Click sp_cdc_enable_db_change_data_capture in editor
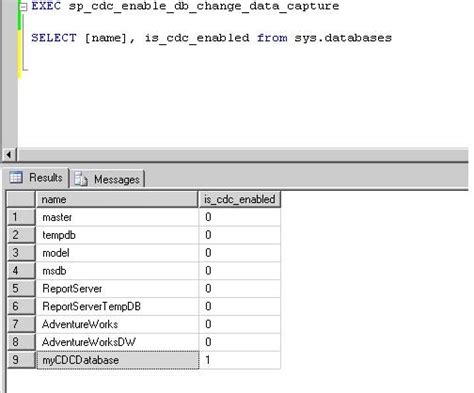The width and height of the screenshot is (474, 393). click(204, 7)
